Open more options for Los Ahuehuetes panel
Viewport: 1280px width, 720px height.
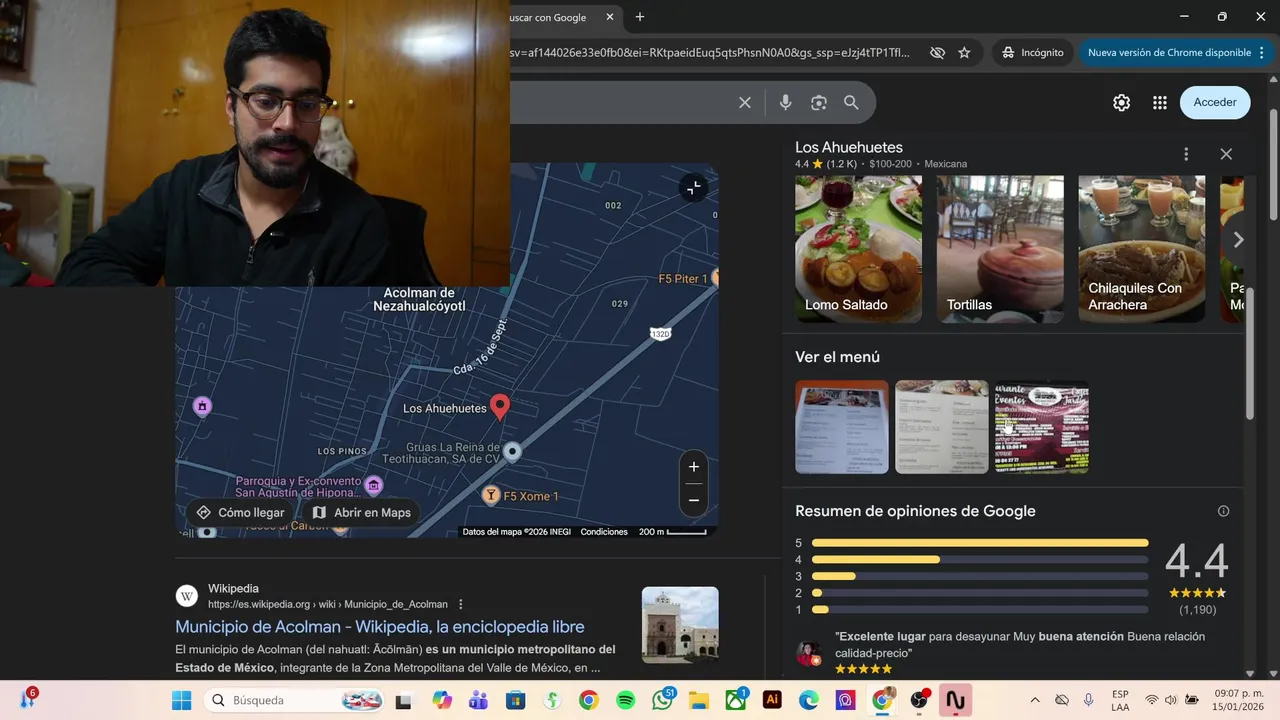pos(1186,154)
